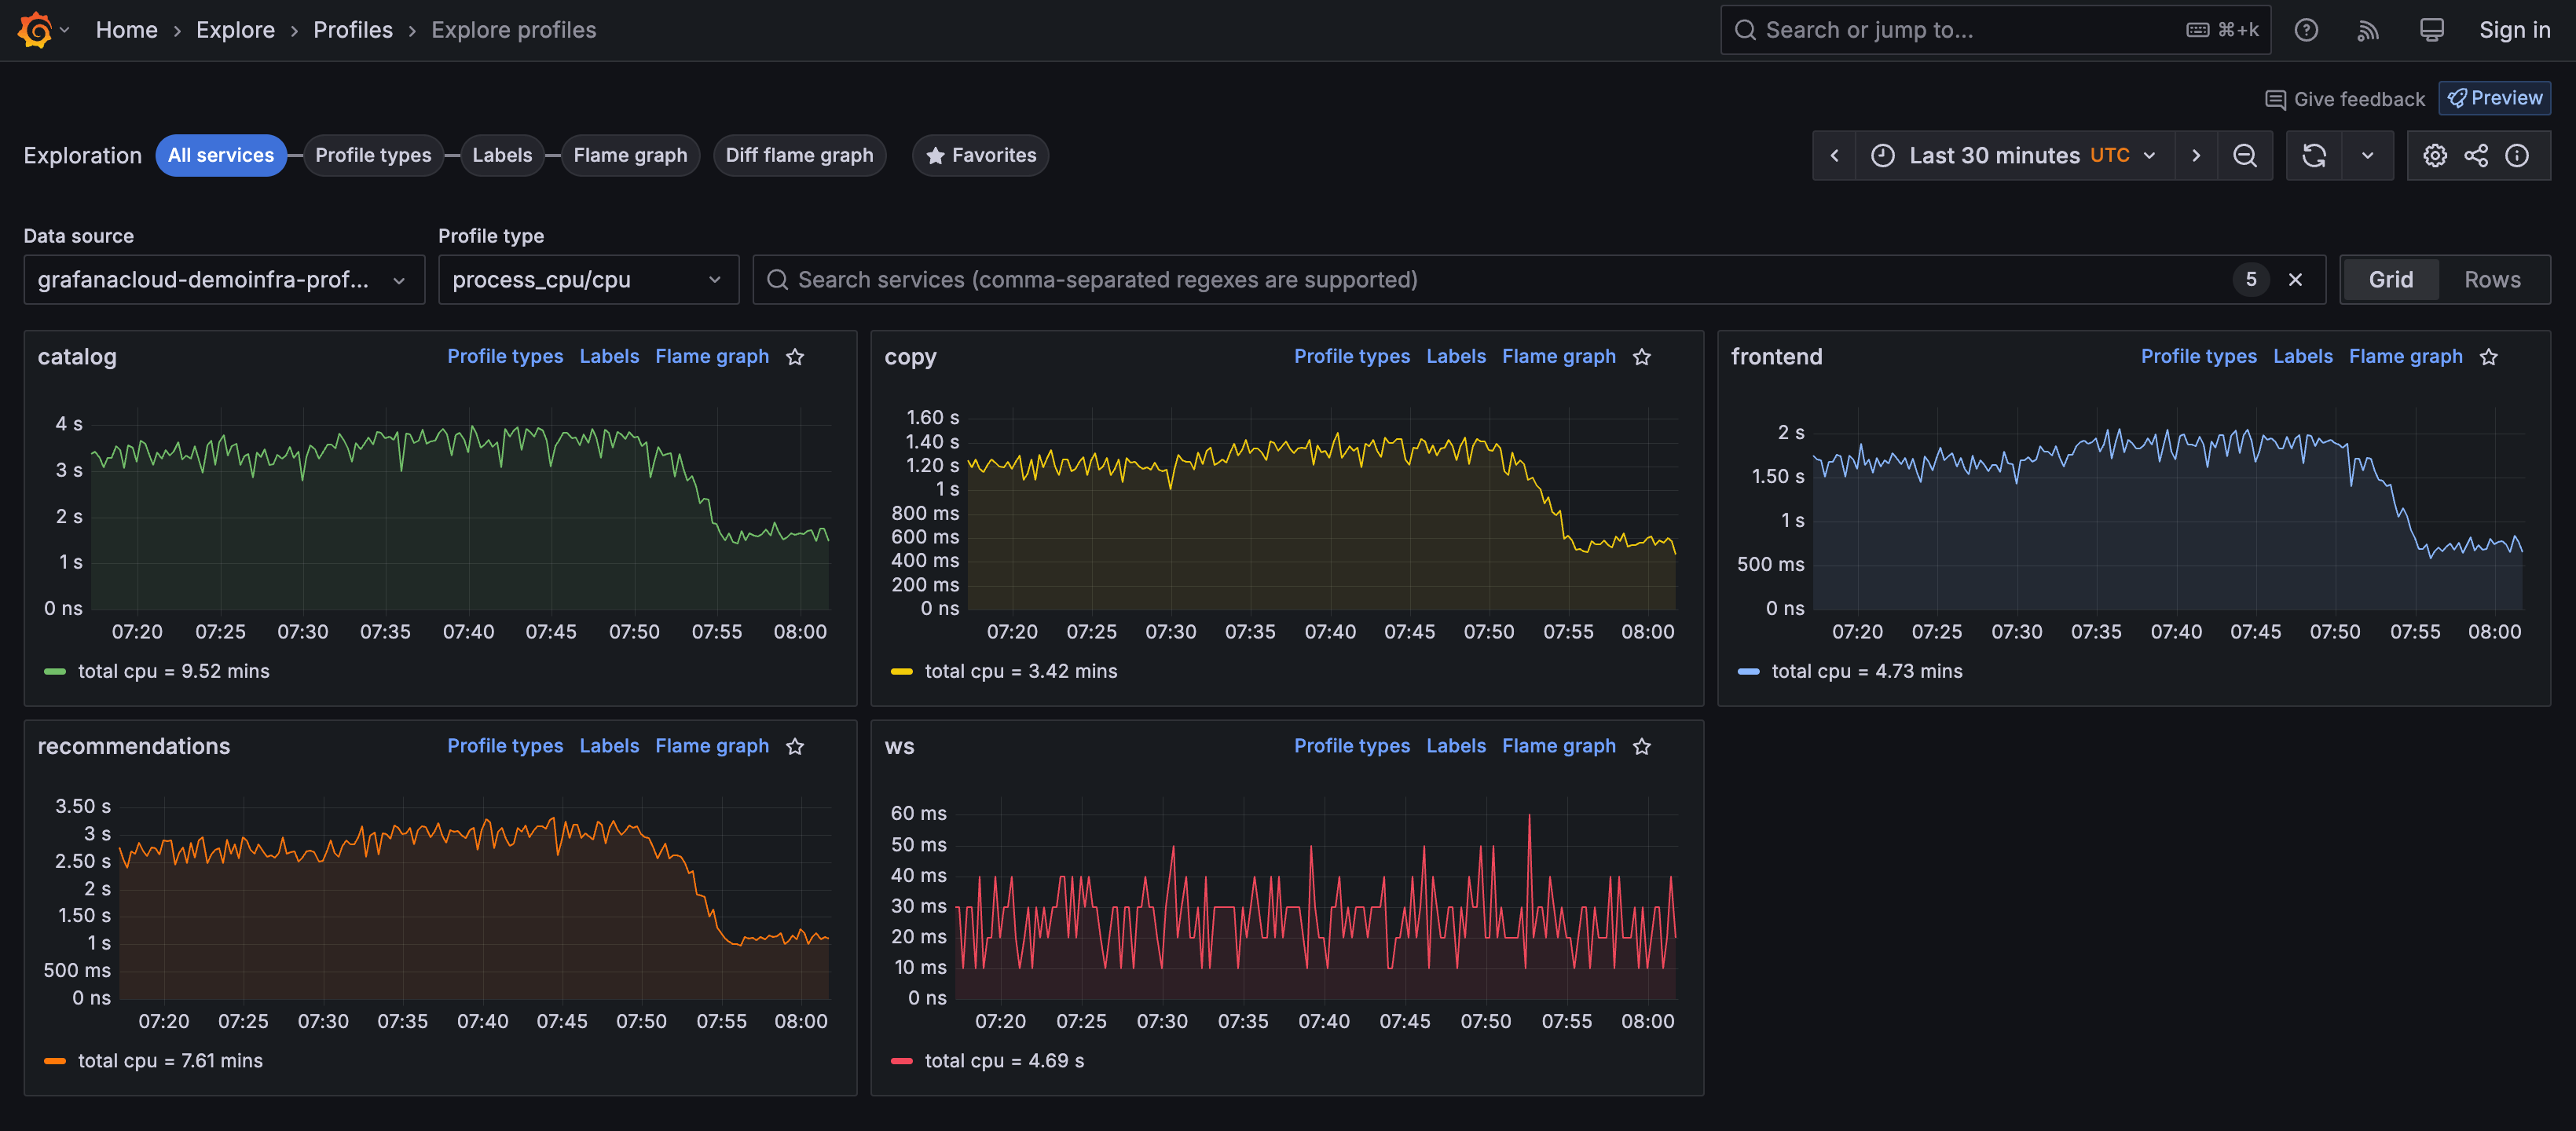
Task: Select the Flame graph exploration step
Action: pos(630,155)
